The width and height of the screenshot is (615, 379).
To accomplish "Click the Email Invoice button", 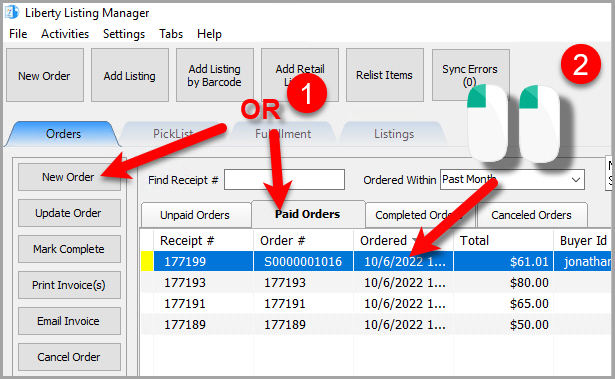I will pyautogui.click(x=69, y=321).
